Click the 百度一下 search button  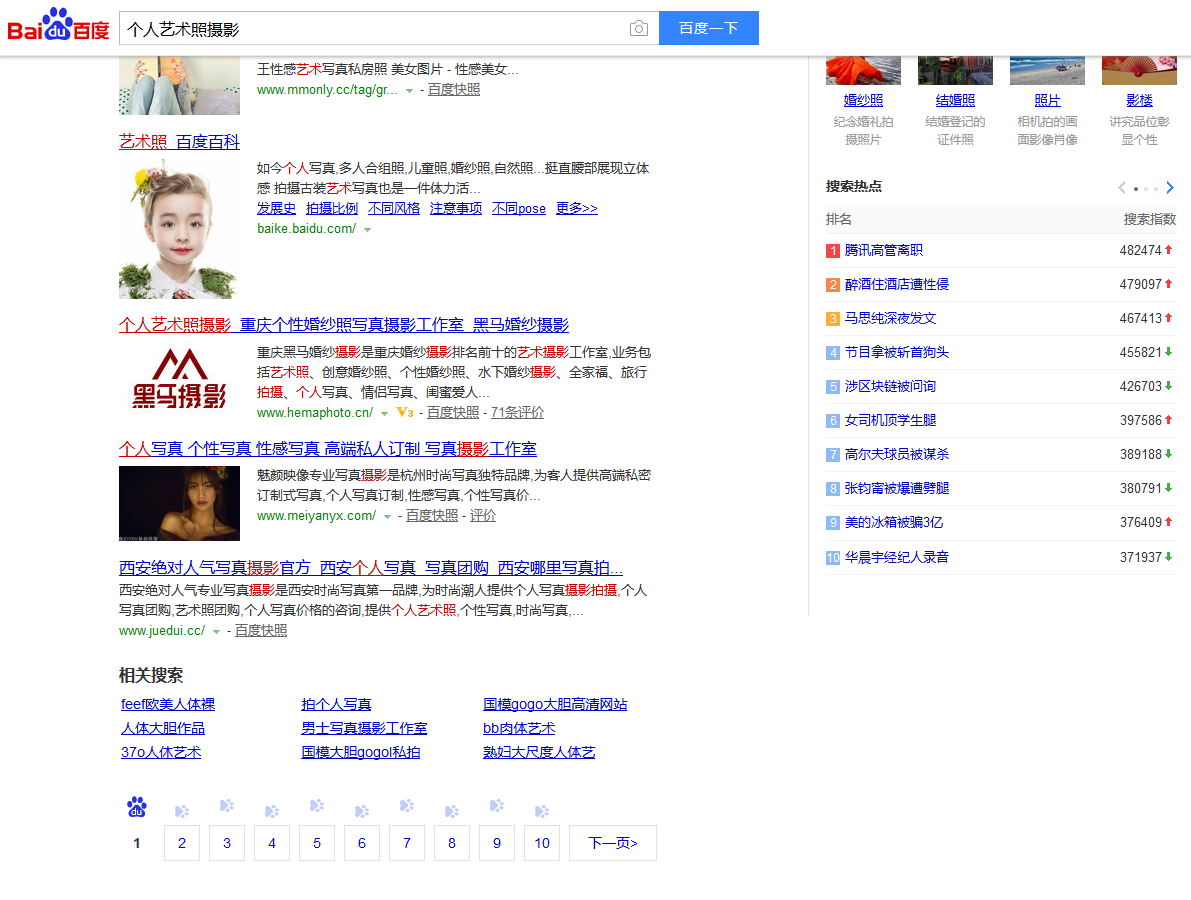coord(709,28)
